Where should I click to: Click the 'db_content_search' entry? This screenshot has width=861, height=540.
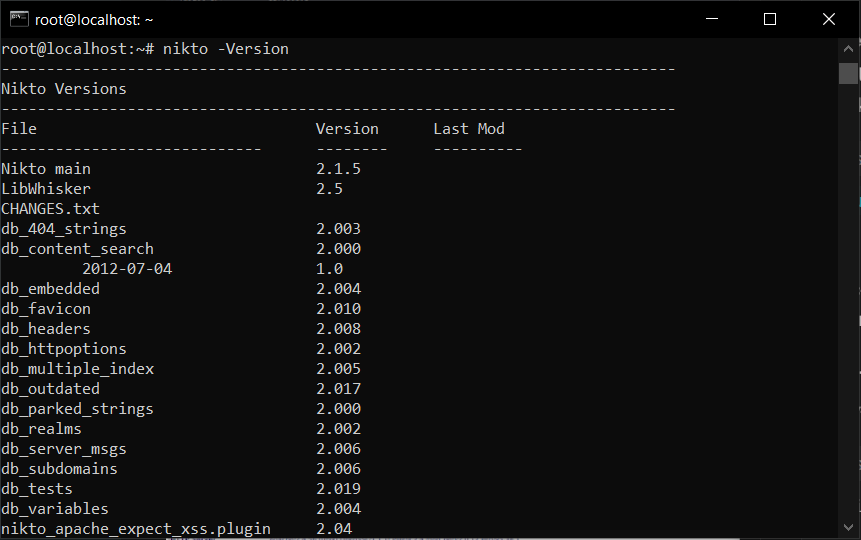tap(77, 249)
